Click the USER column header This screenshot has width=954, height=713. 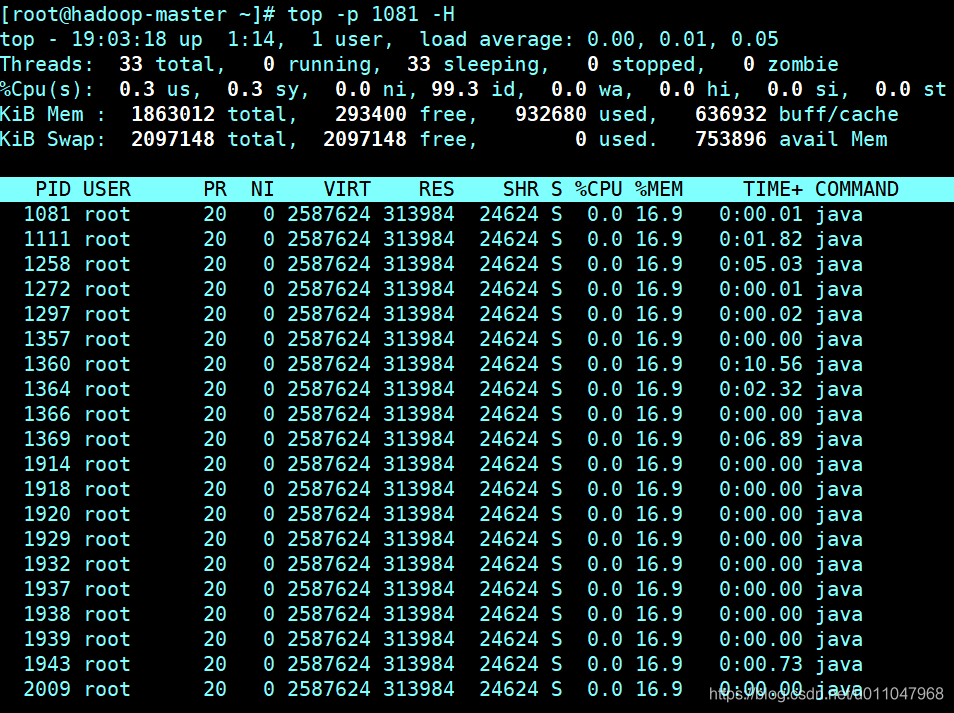(x=106, y=189)
